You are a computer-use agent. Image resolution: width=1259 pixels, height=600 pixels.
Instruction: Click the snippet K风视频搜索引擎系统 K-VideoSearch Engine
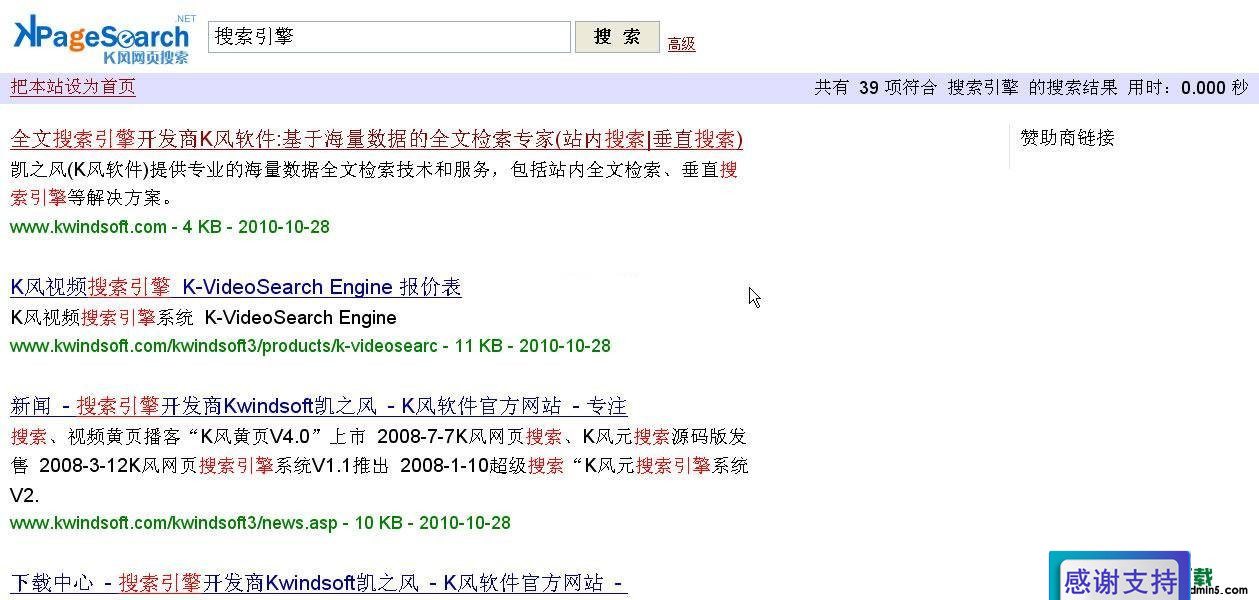click(204, 318)
